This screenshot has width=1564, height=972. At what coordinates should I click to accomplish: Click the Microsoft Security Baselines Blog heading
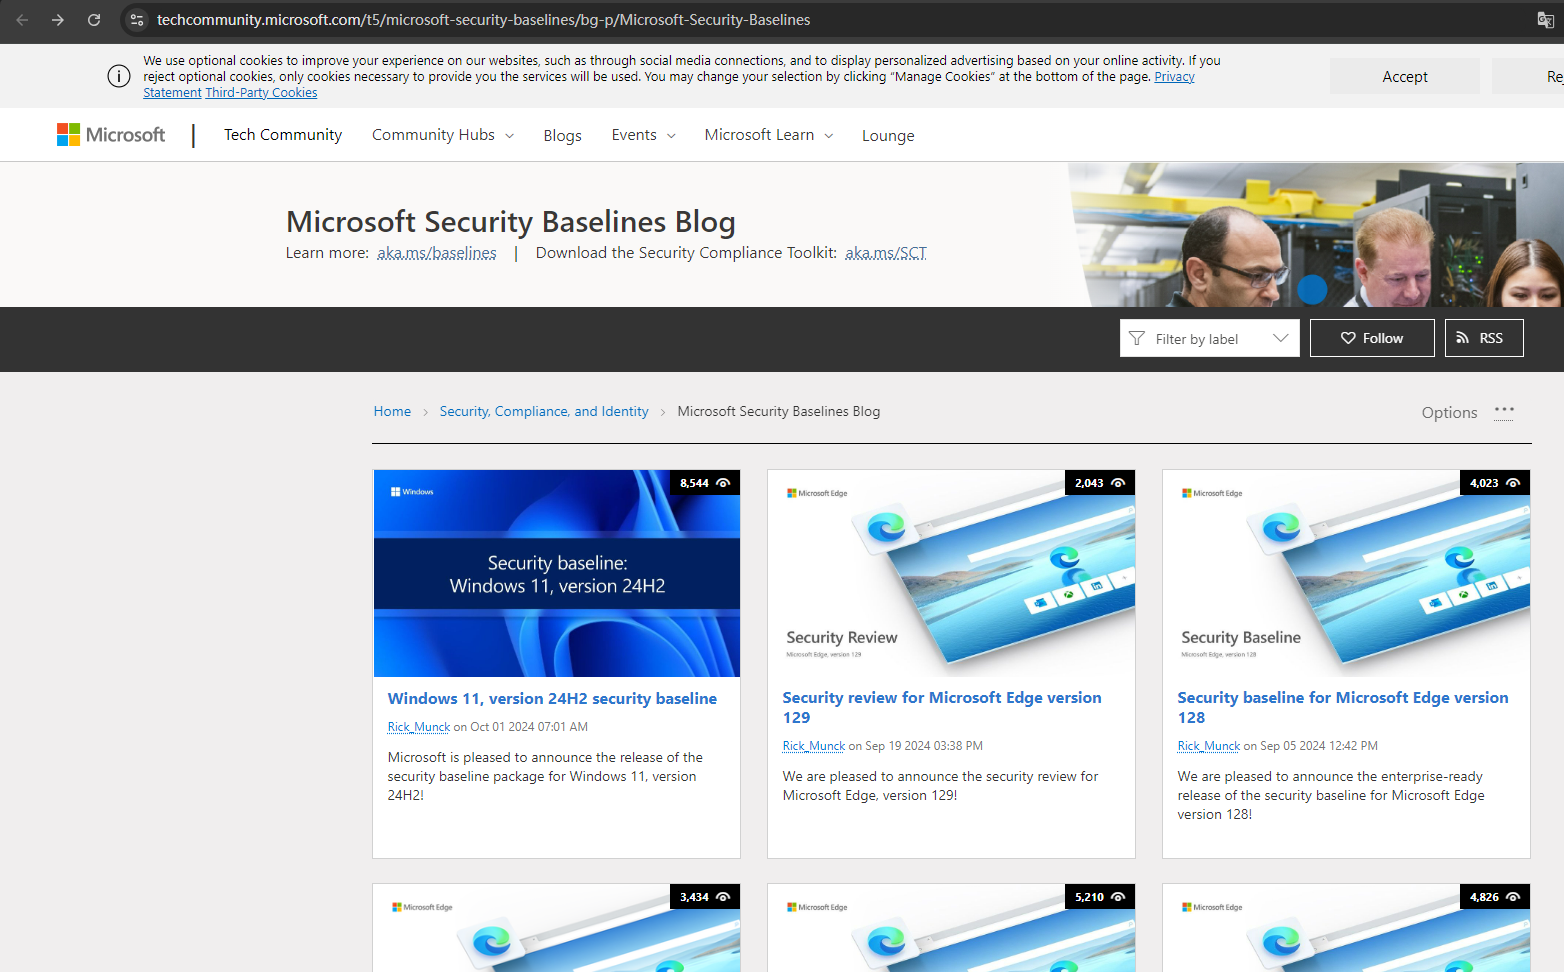(511, 221)
